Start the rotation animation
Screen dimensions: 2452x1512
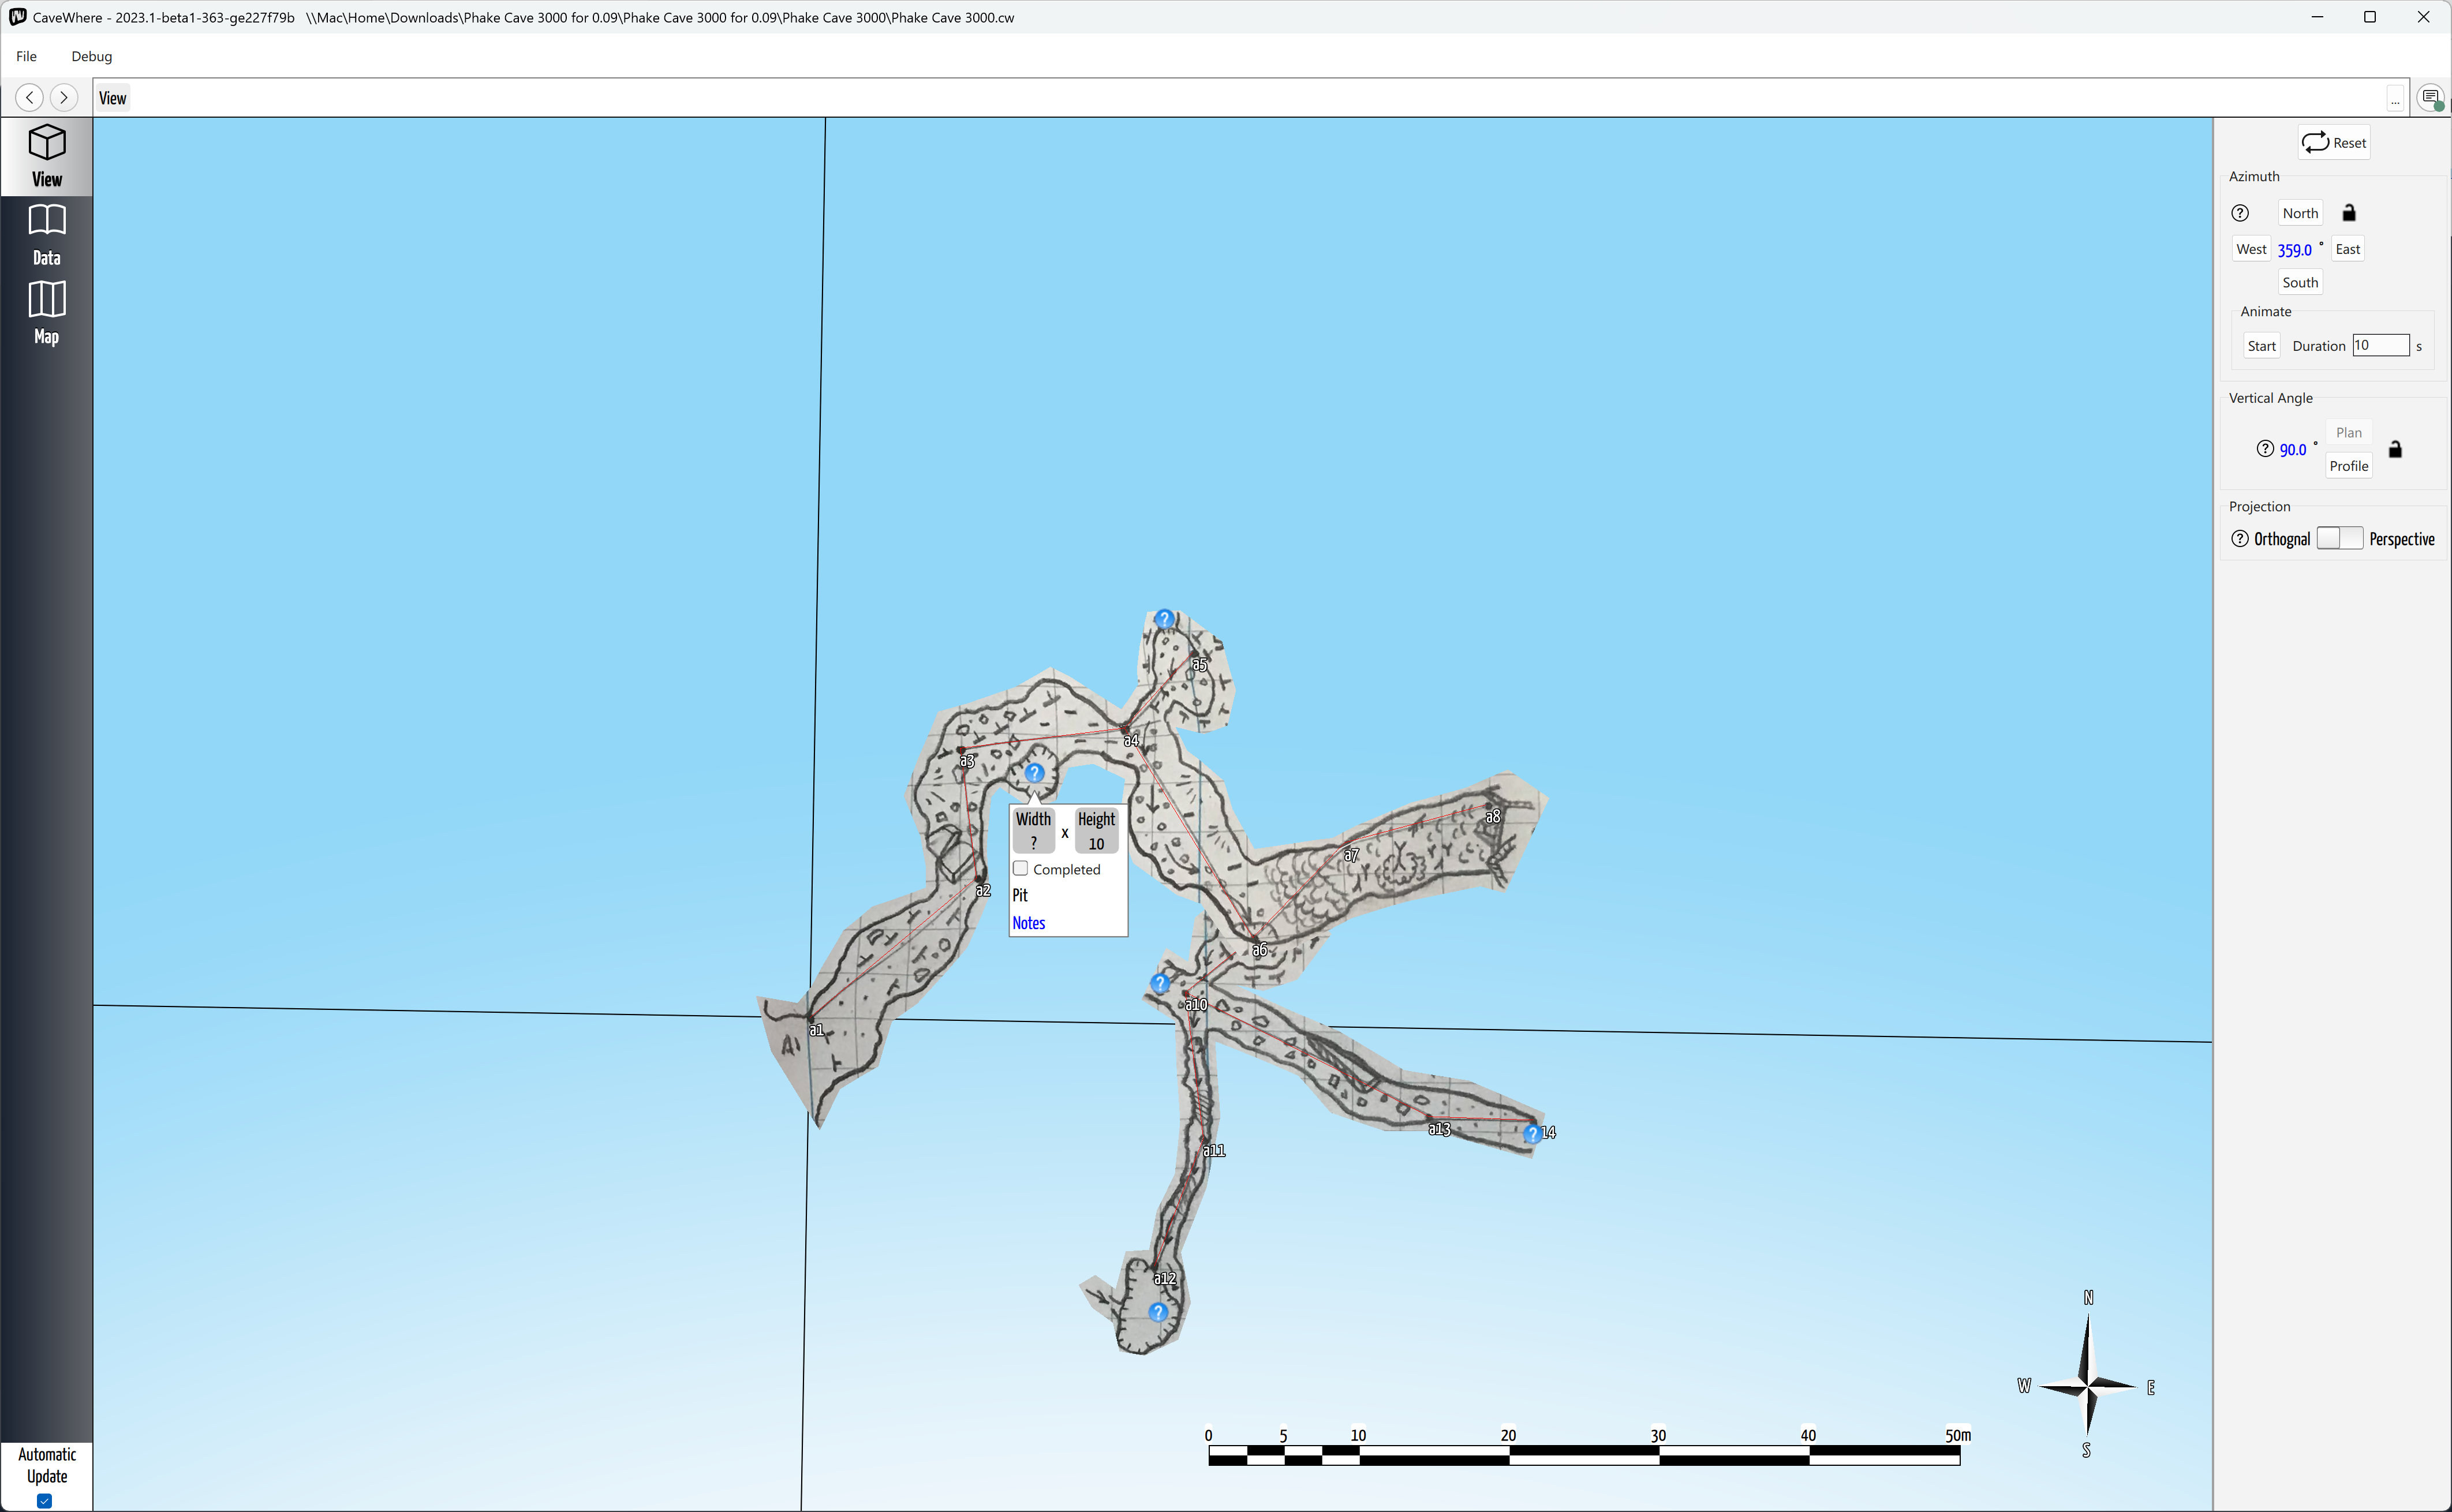[2261, 346]
